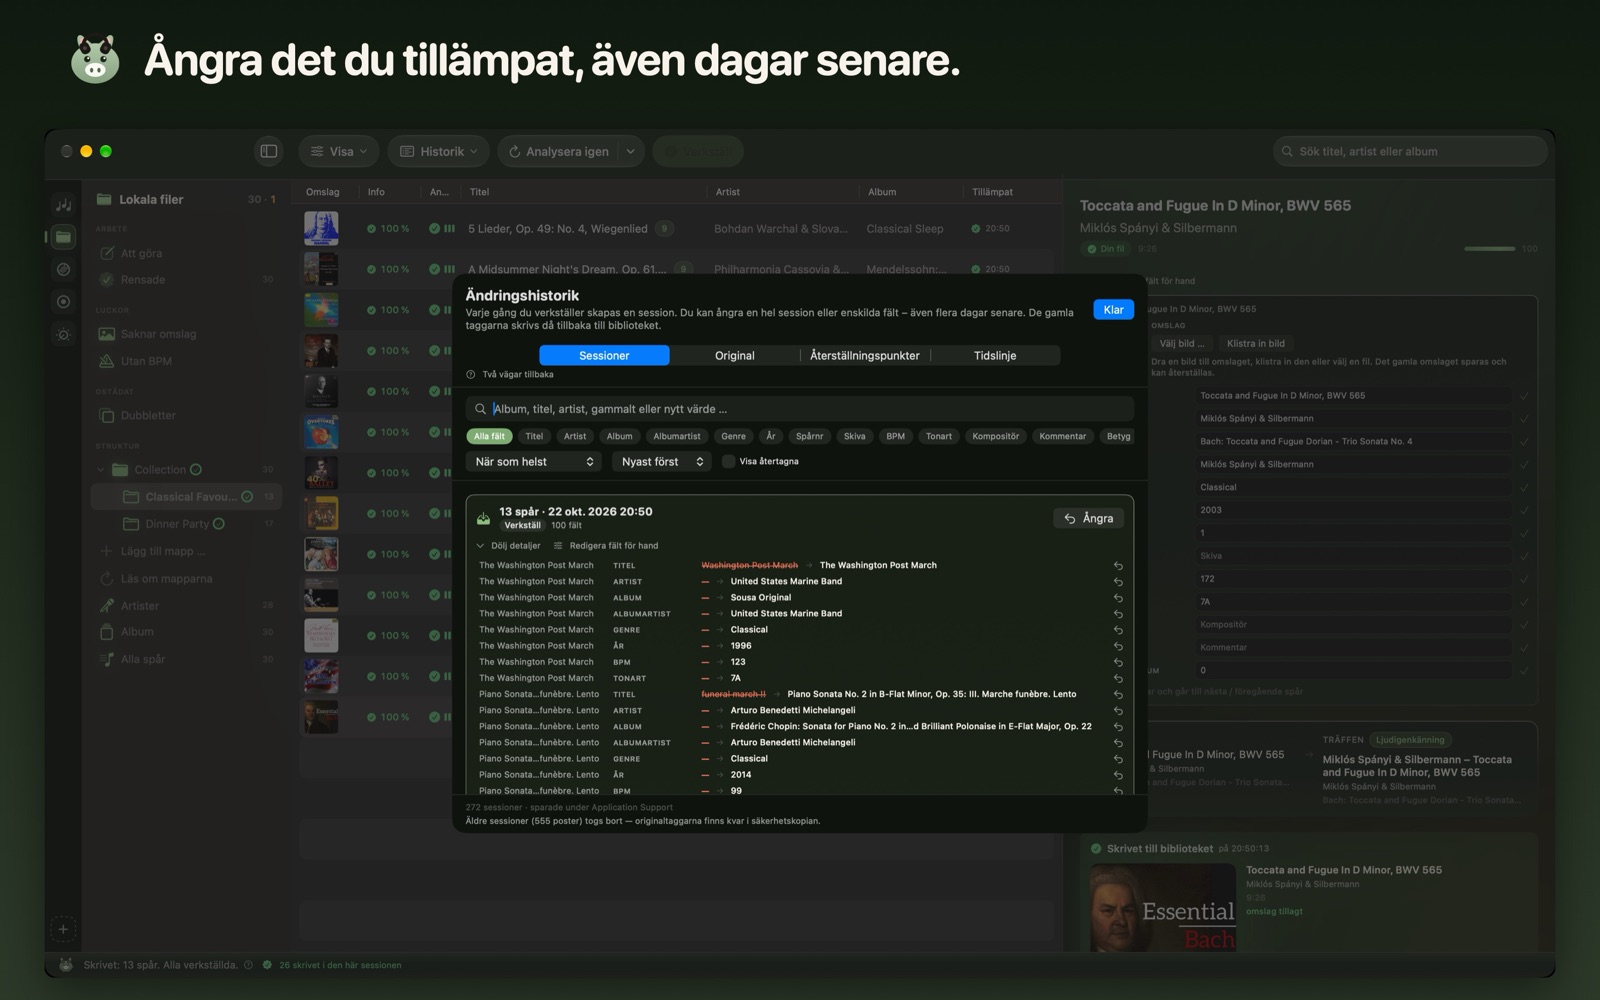Toggle the Albumartist filter chip
This screenshot has width=1600, height=1000.
click(x=677, y=436)
